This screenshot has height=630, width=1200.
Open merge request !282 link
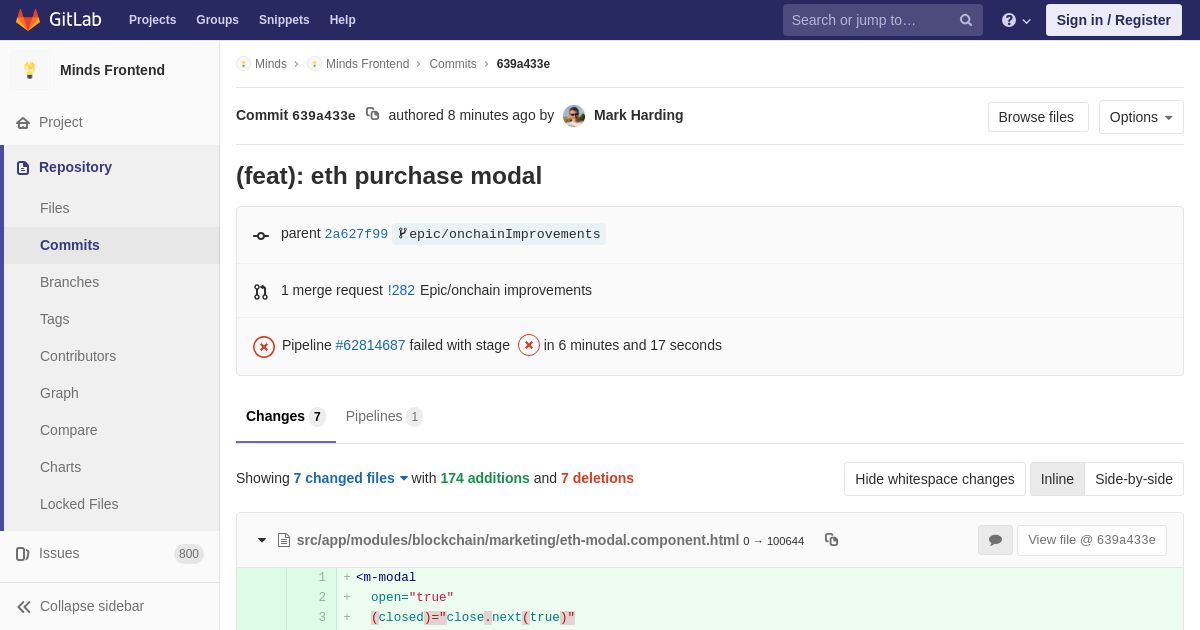pos(401,290)
